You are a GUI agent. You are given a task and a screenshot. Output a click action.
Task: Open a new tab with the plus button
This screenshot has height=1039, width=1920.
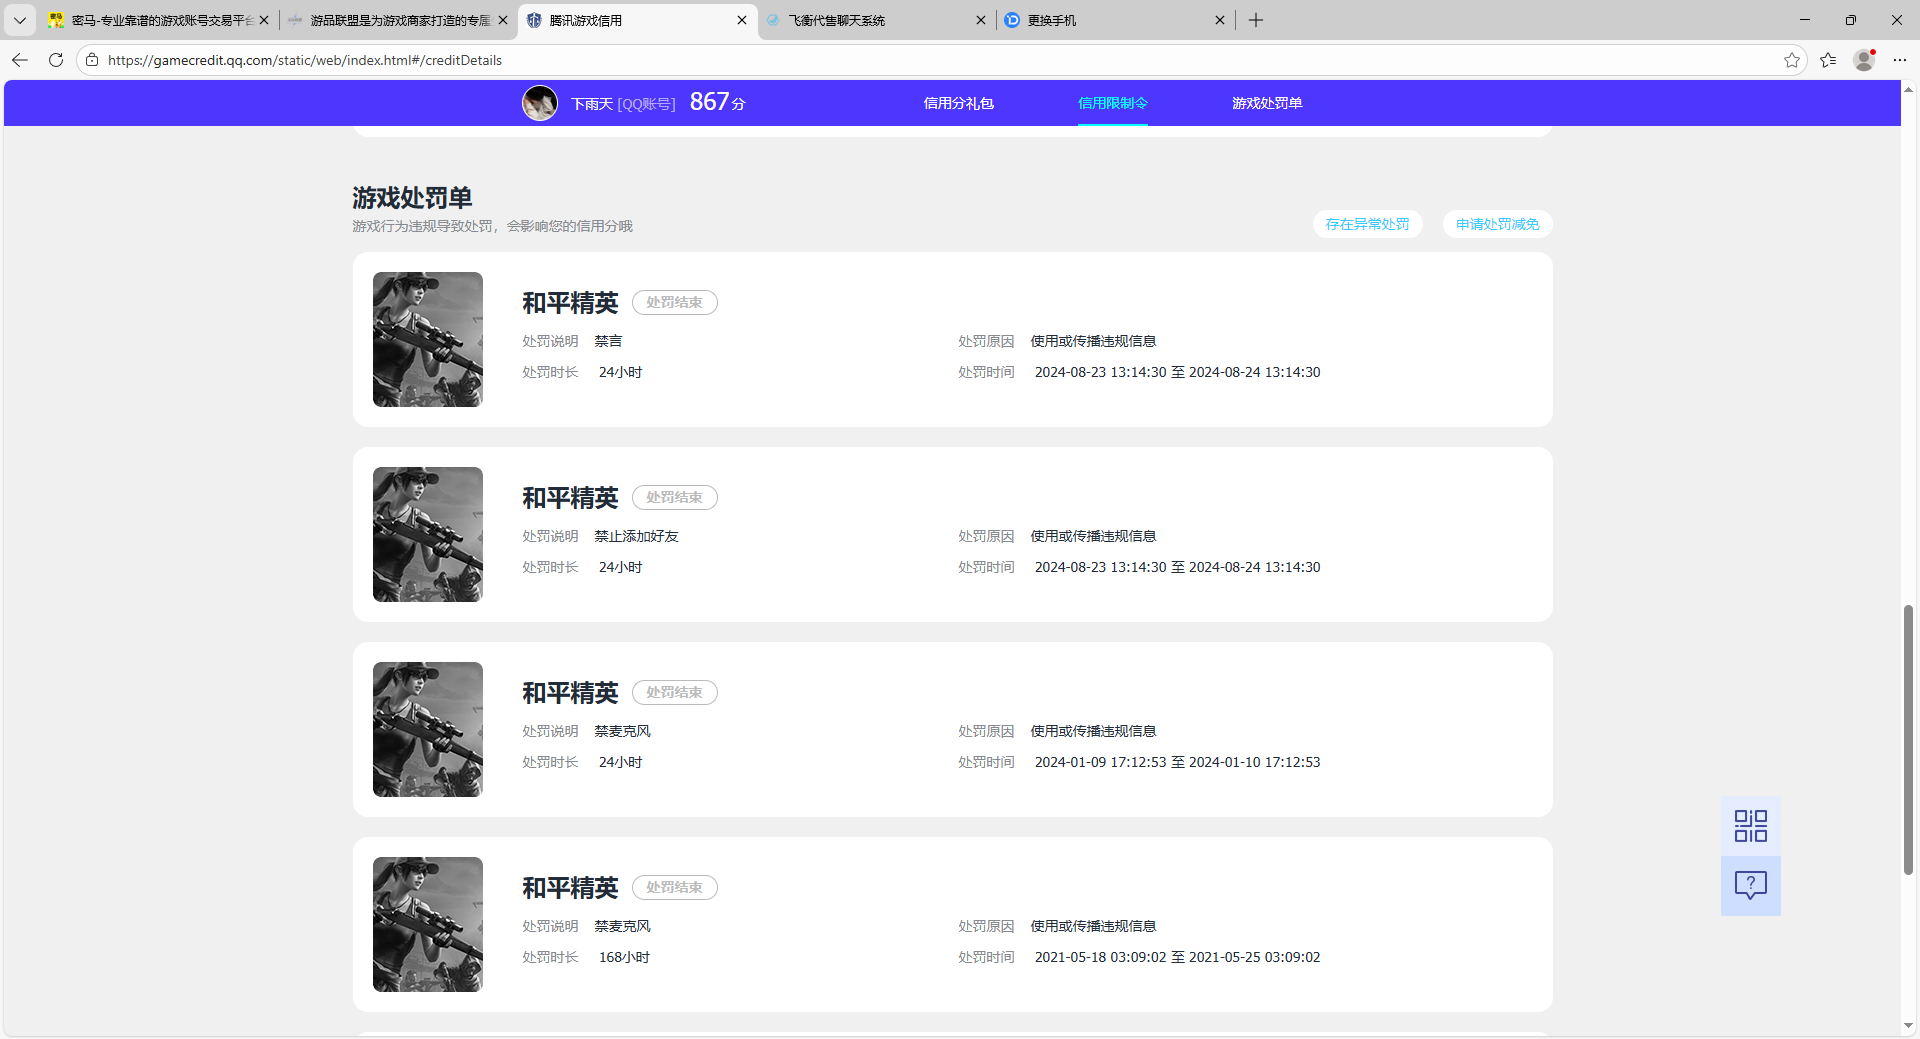[x=1256, y=20]
